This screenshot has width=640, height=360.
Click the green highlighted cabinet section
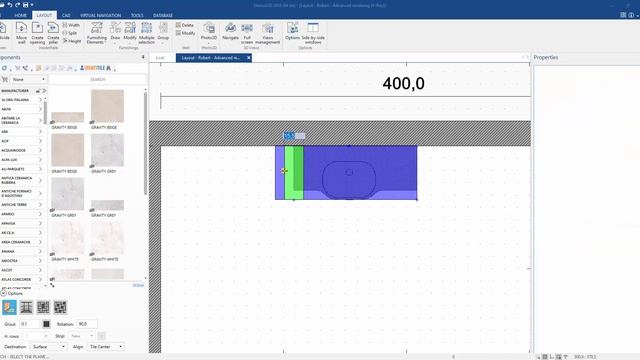point(294,173)
